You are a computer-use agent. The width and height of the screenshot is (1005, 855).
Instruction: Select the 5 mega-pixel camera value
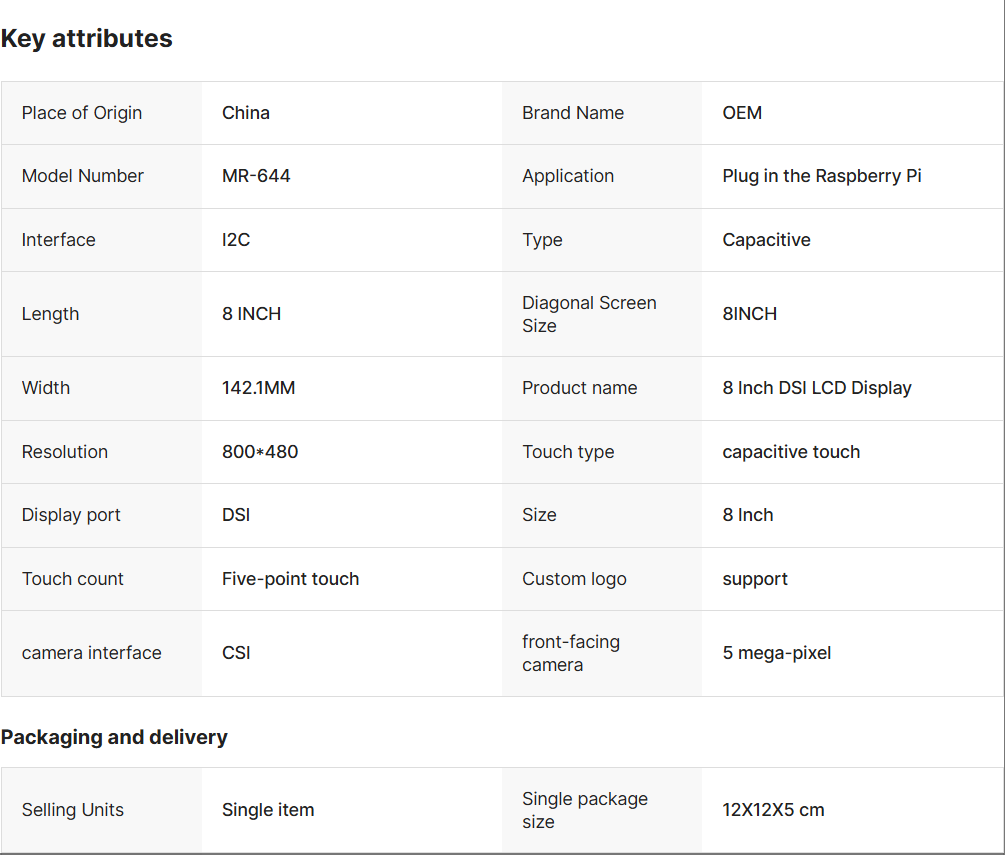777,653
